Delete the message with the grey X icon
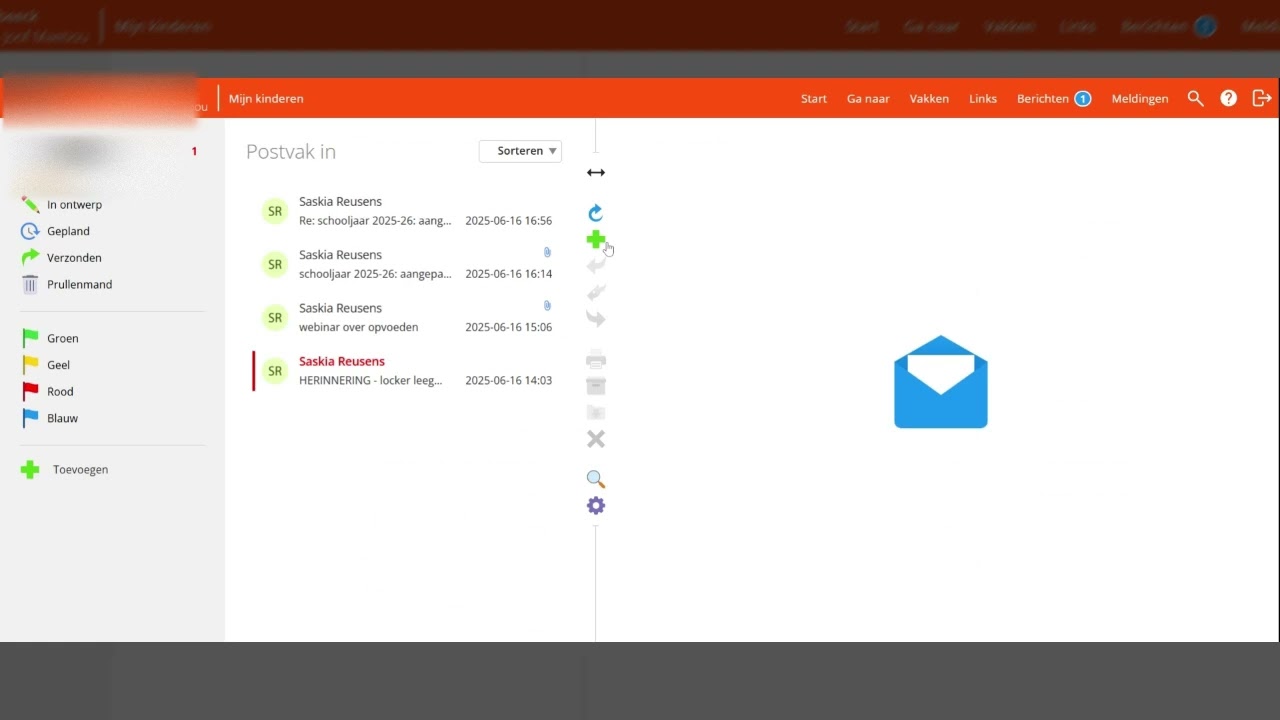 click(596, 439)
